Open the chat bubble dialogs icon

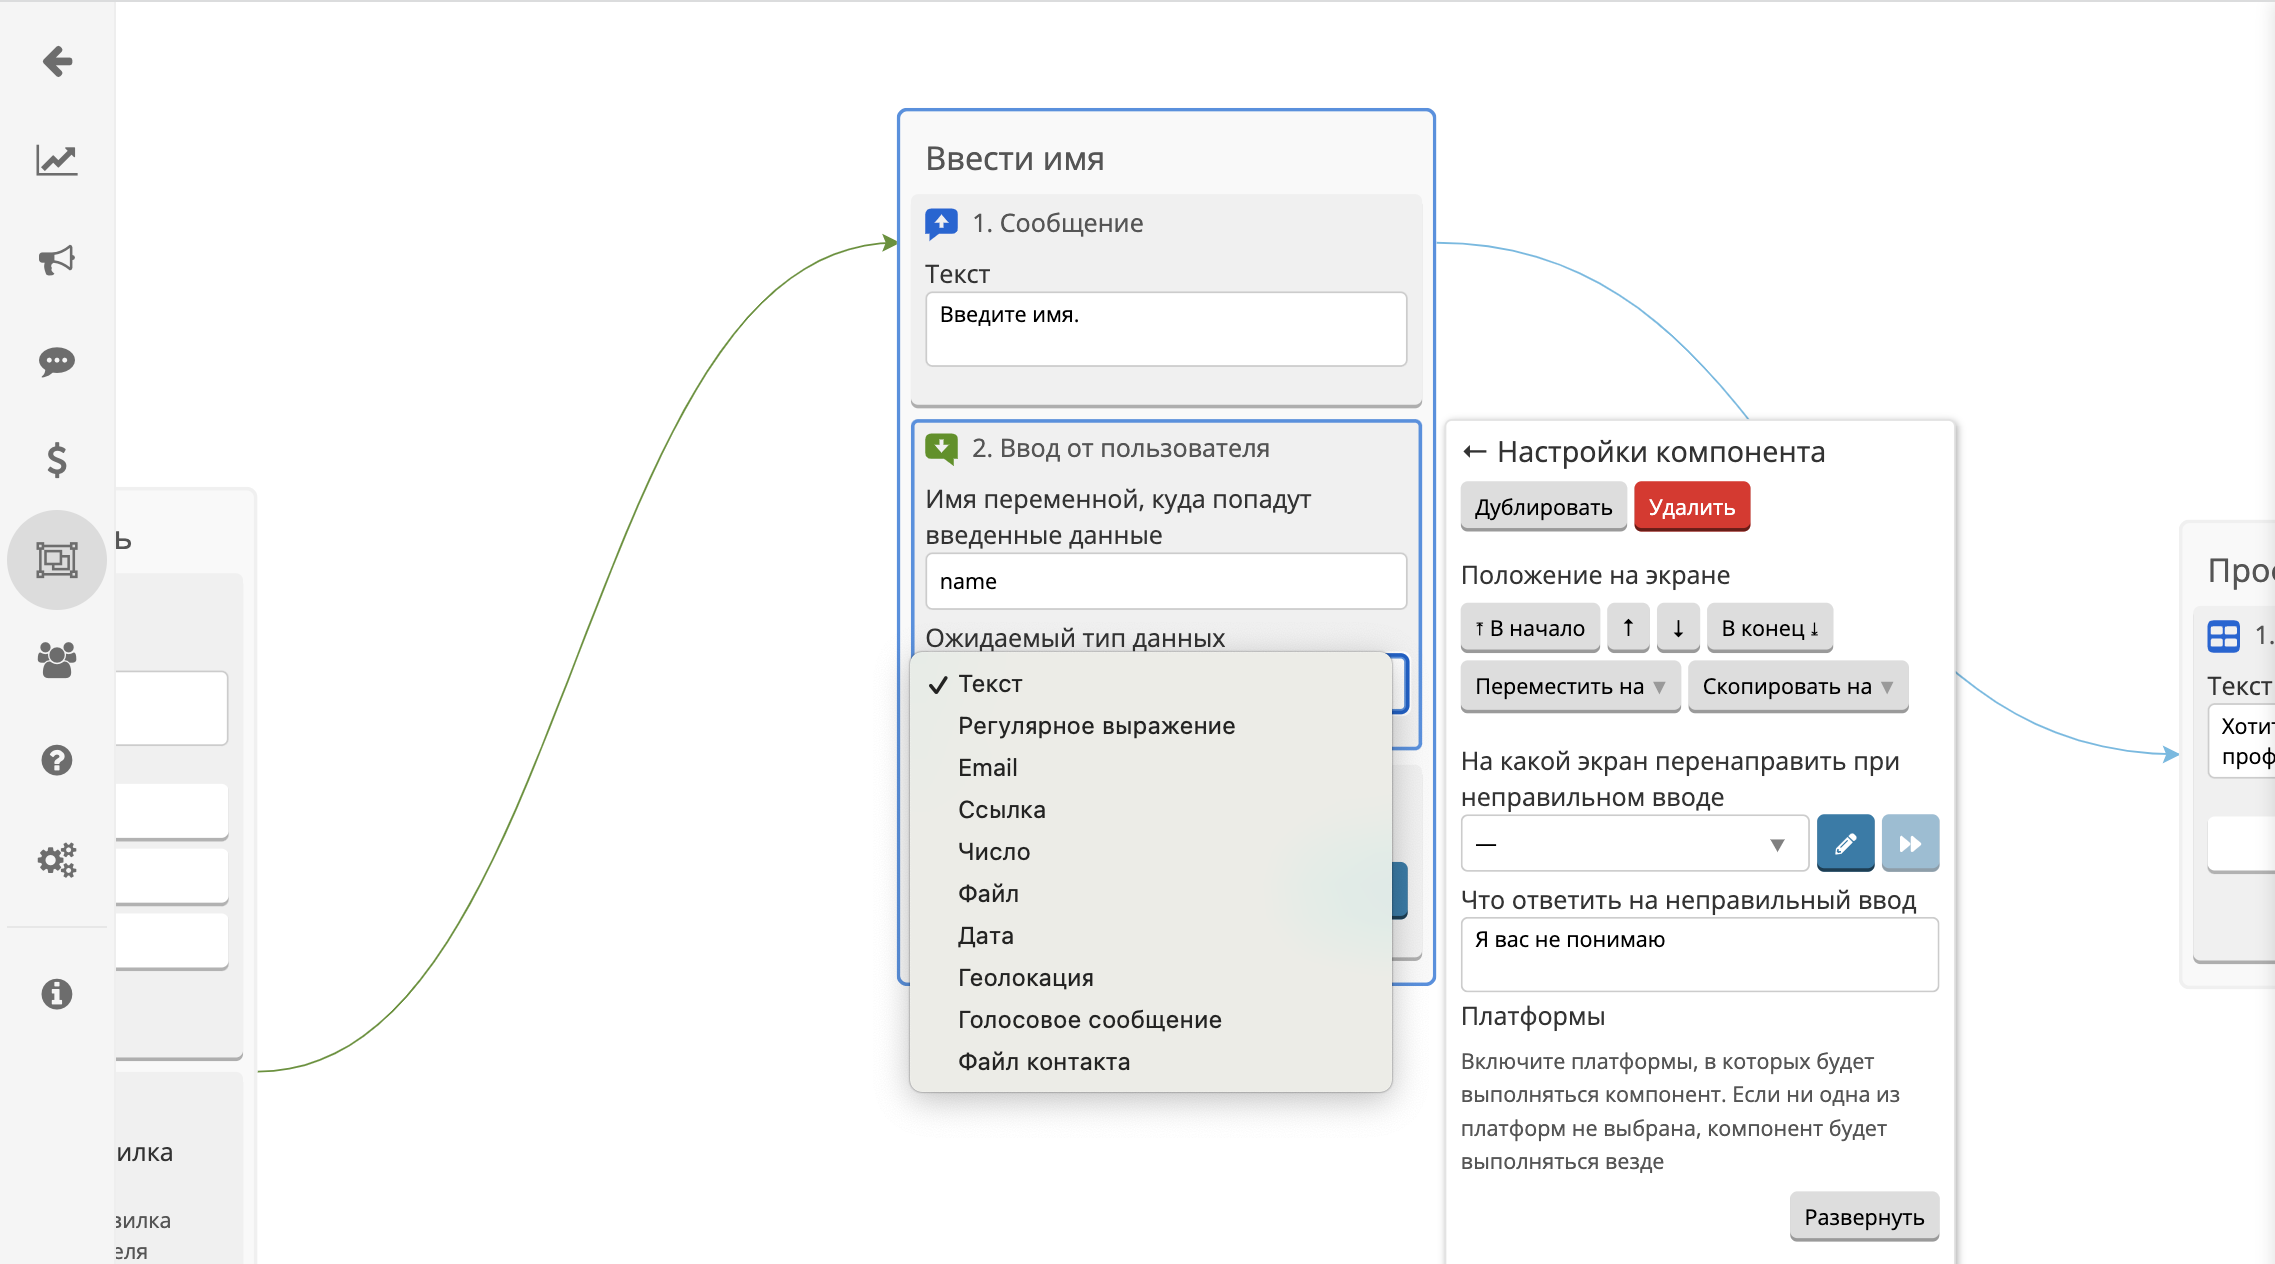57,361
